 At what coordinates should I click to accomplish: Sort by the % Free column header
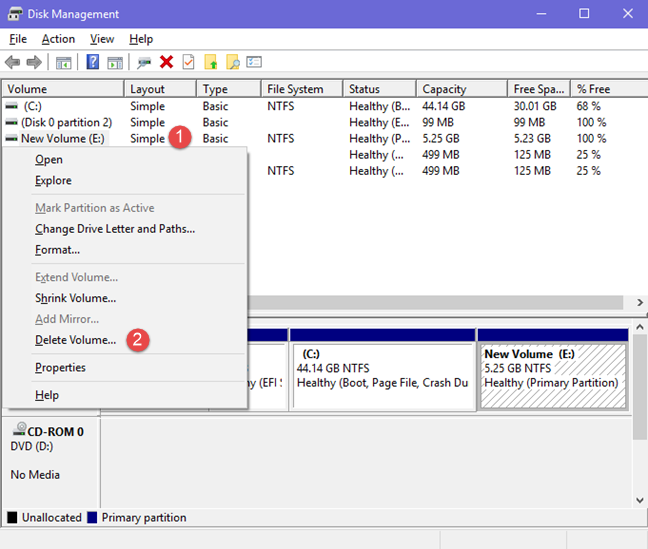(609, 89)
